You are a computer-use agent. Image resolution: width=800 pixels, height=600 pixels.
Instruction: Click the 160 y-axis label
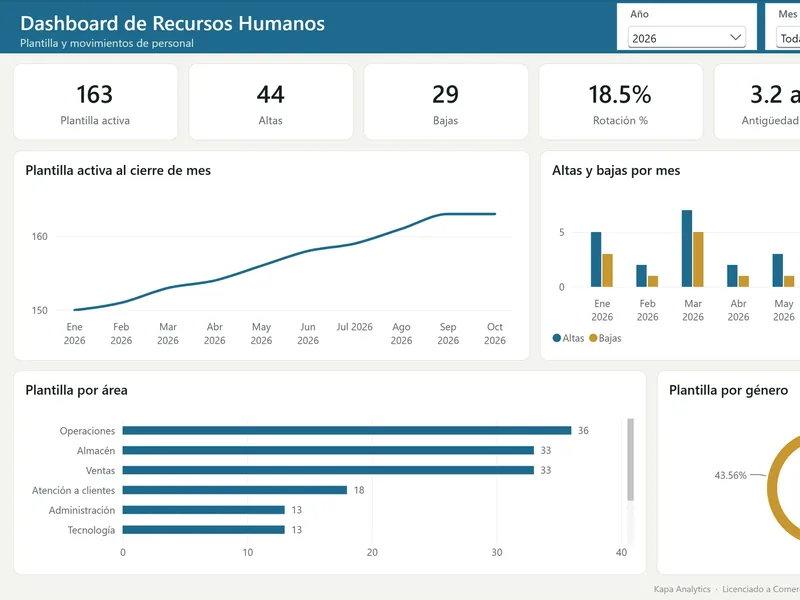click(x=39, y=237)
